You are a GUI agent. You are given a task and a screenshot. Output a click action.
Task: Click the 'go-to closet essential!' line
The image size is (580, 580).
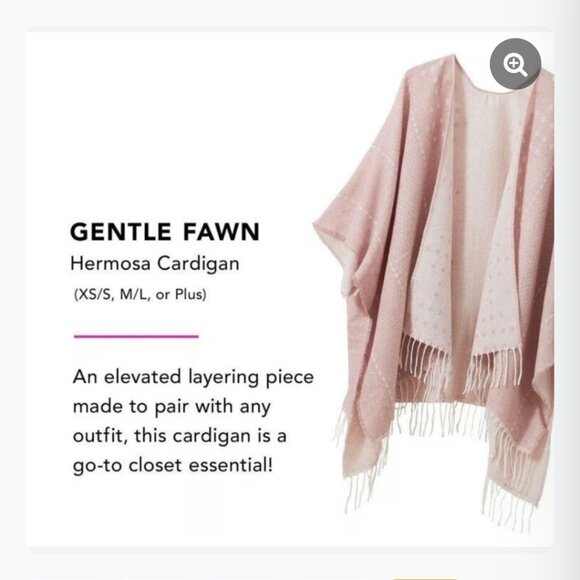[x=173, y=465]
